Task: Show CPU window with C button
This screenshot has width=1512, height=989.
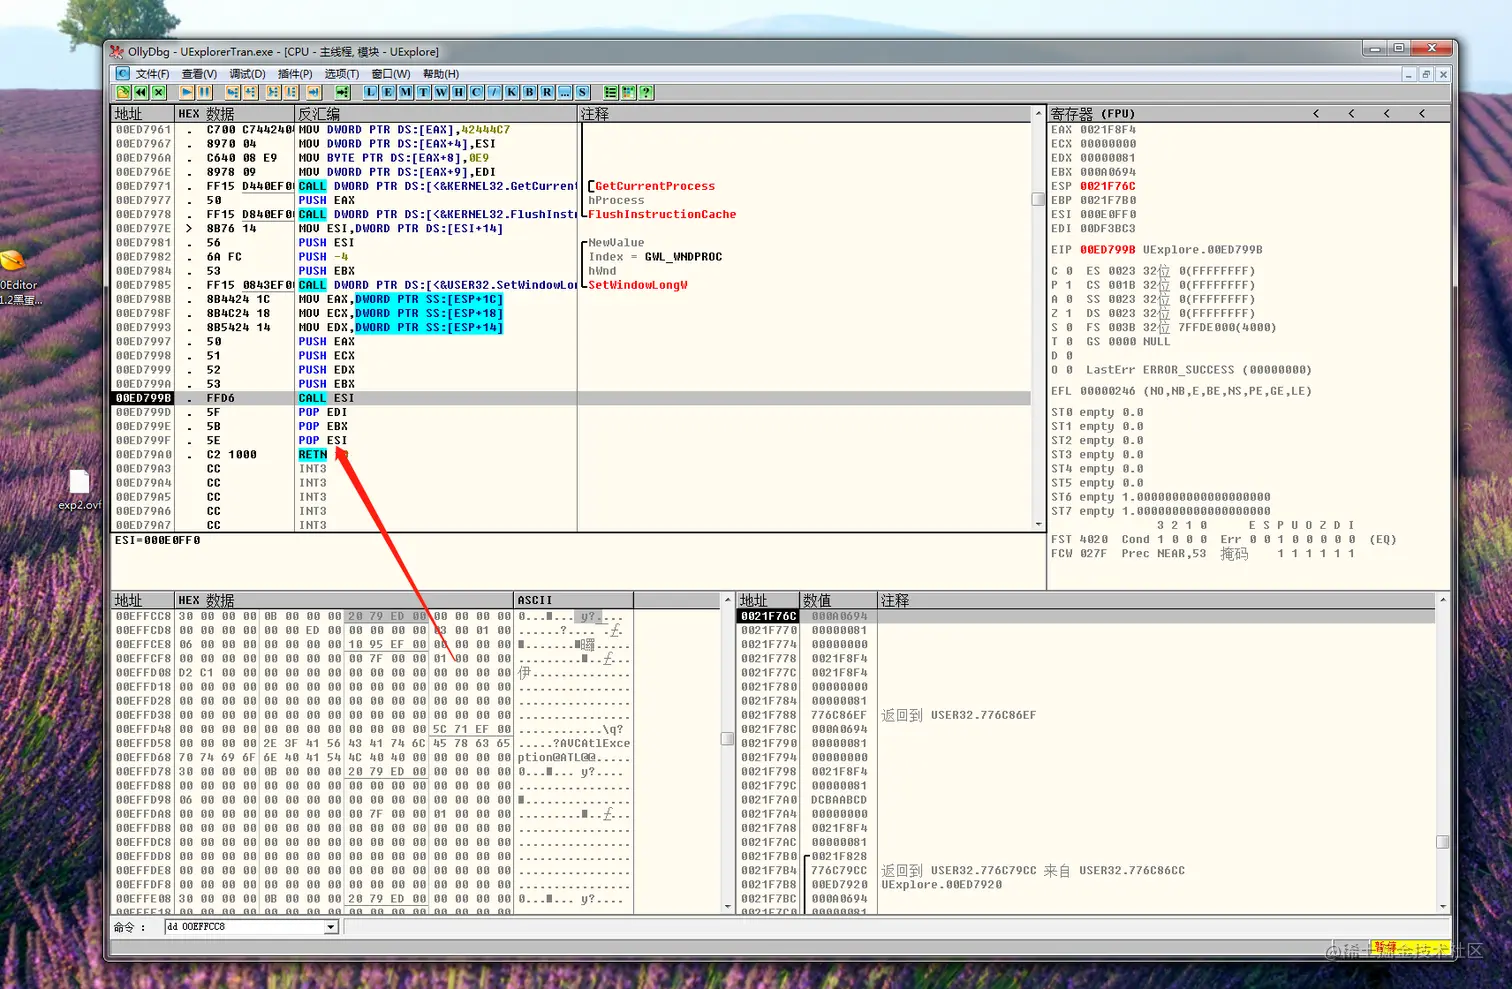Action: click(476, 92)
